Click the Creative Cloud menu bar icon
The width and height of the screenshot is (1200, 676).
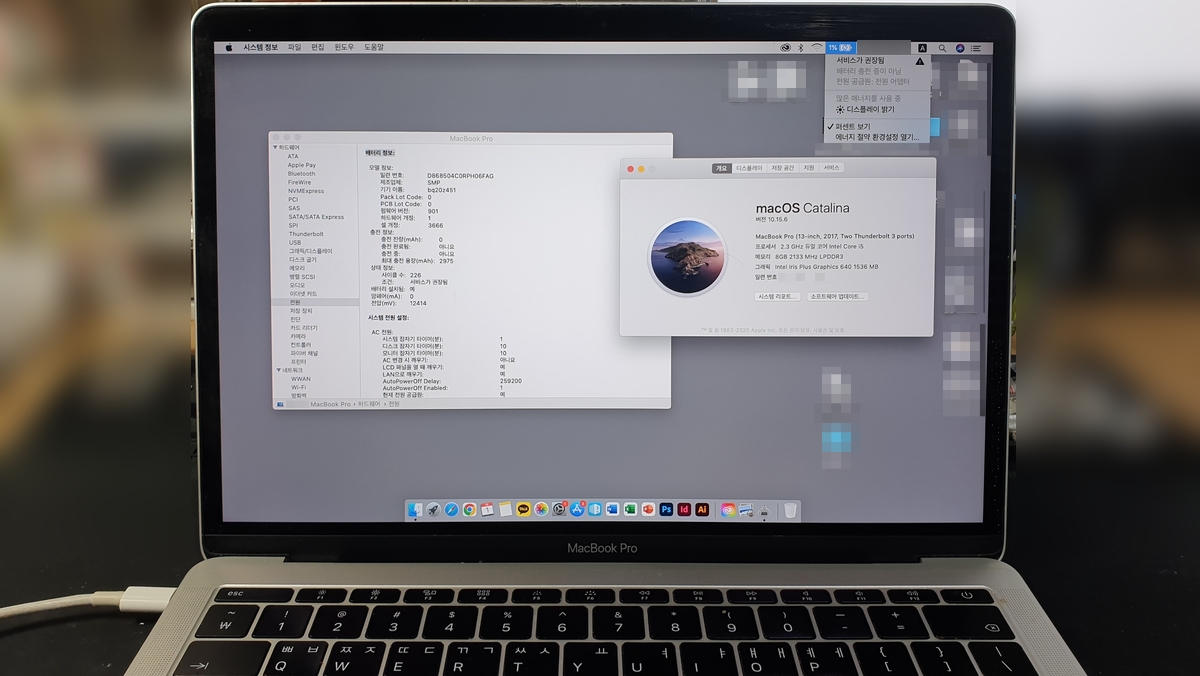pyautogui.click(x=786, y=48)
